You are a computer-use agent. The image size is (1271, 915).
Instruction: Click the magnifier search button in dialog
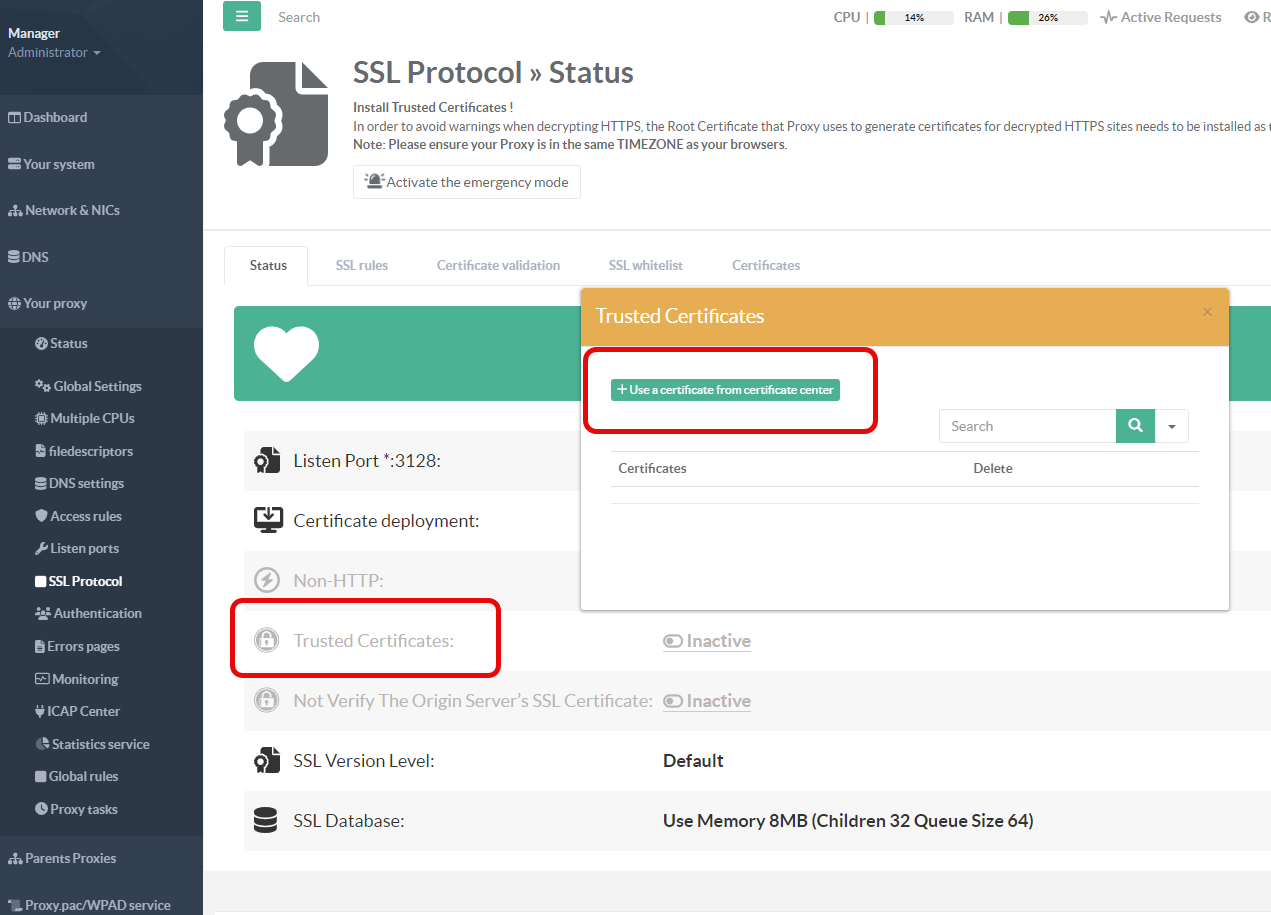pyautogui.click(x=1135, y=426)
